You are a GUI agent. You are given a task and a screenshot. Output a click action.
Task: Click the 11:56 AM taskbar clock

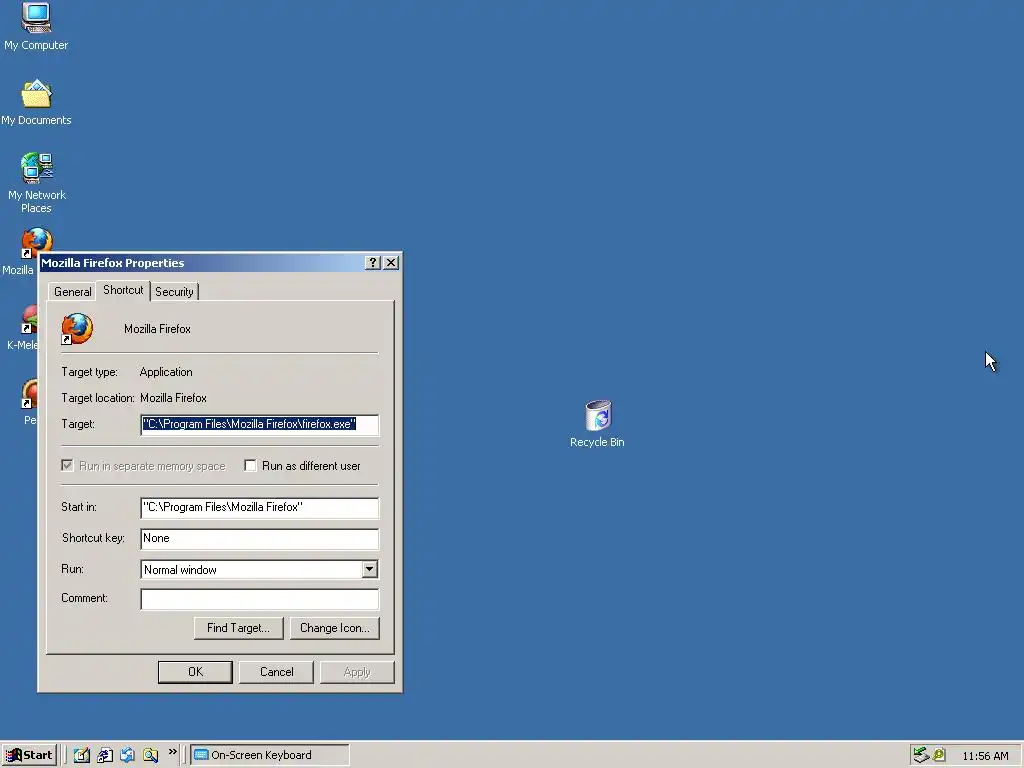pyautogui.click(x=985, y=756)
